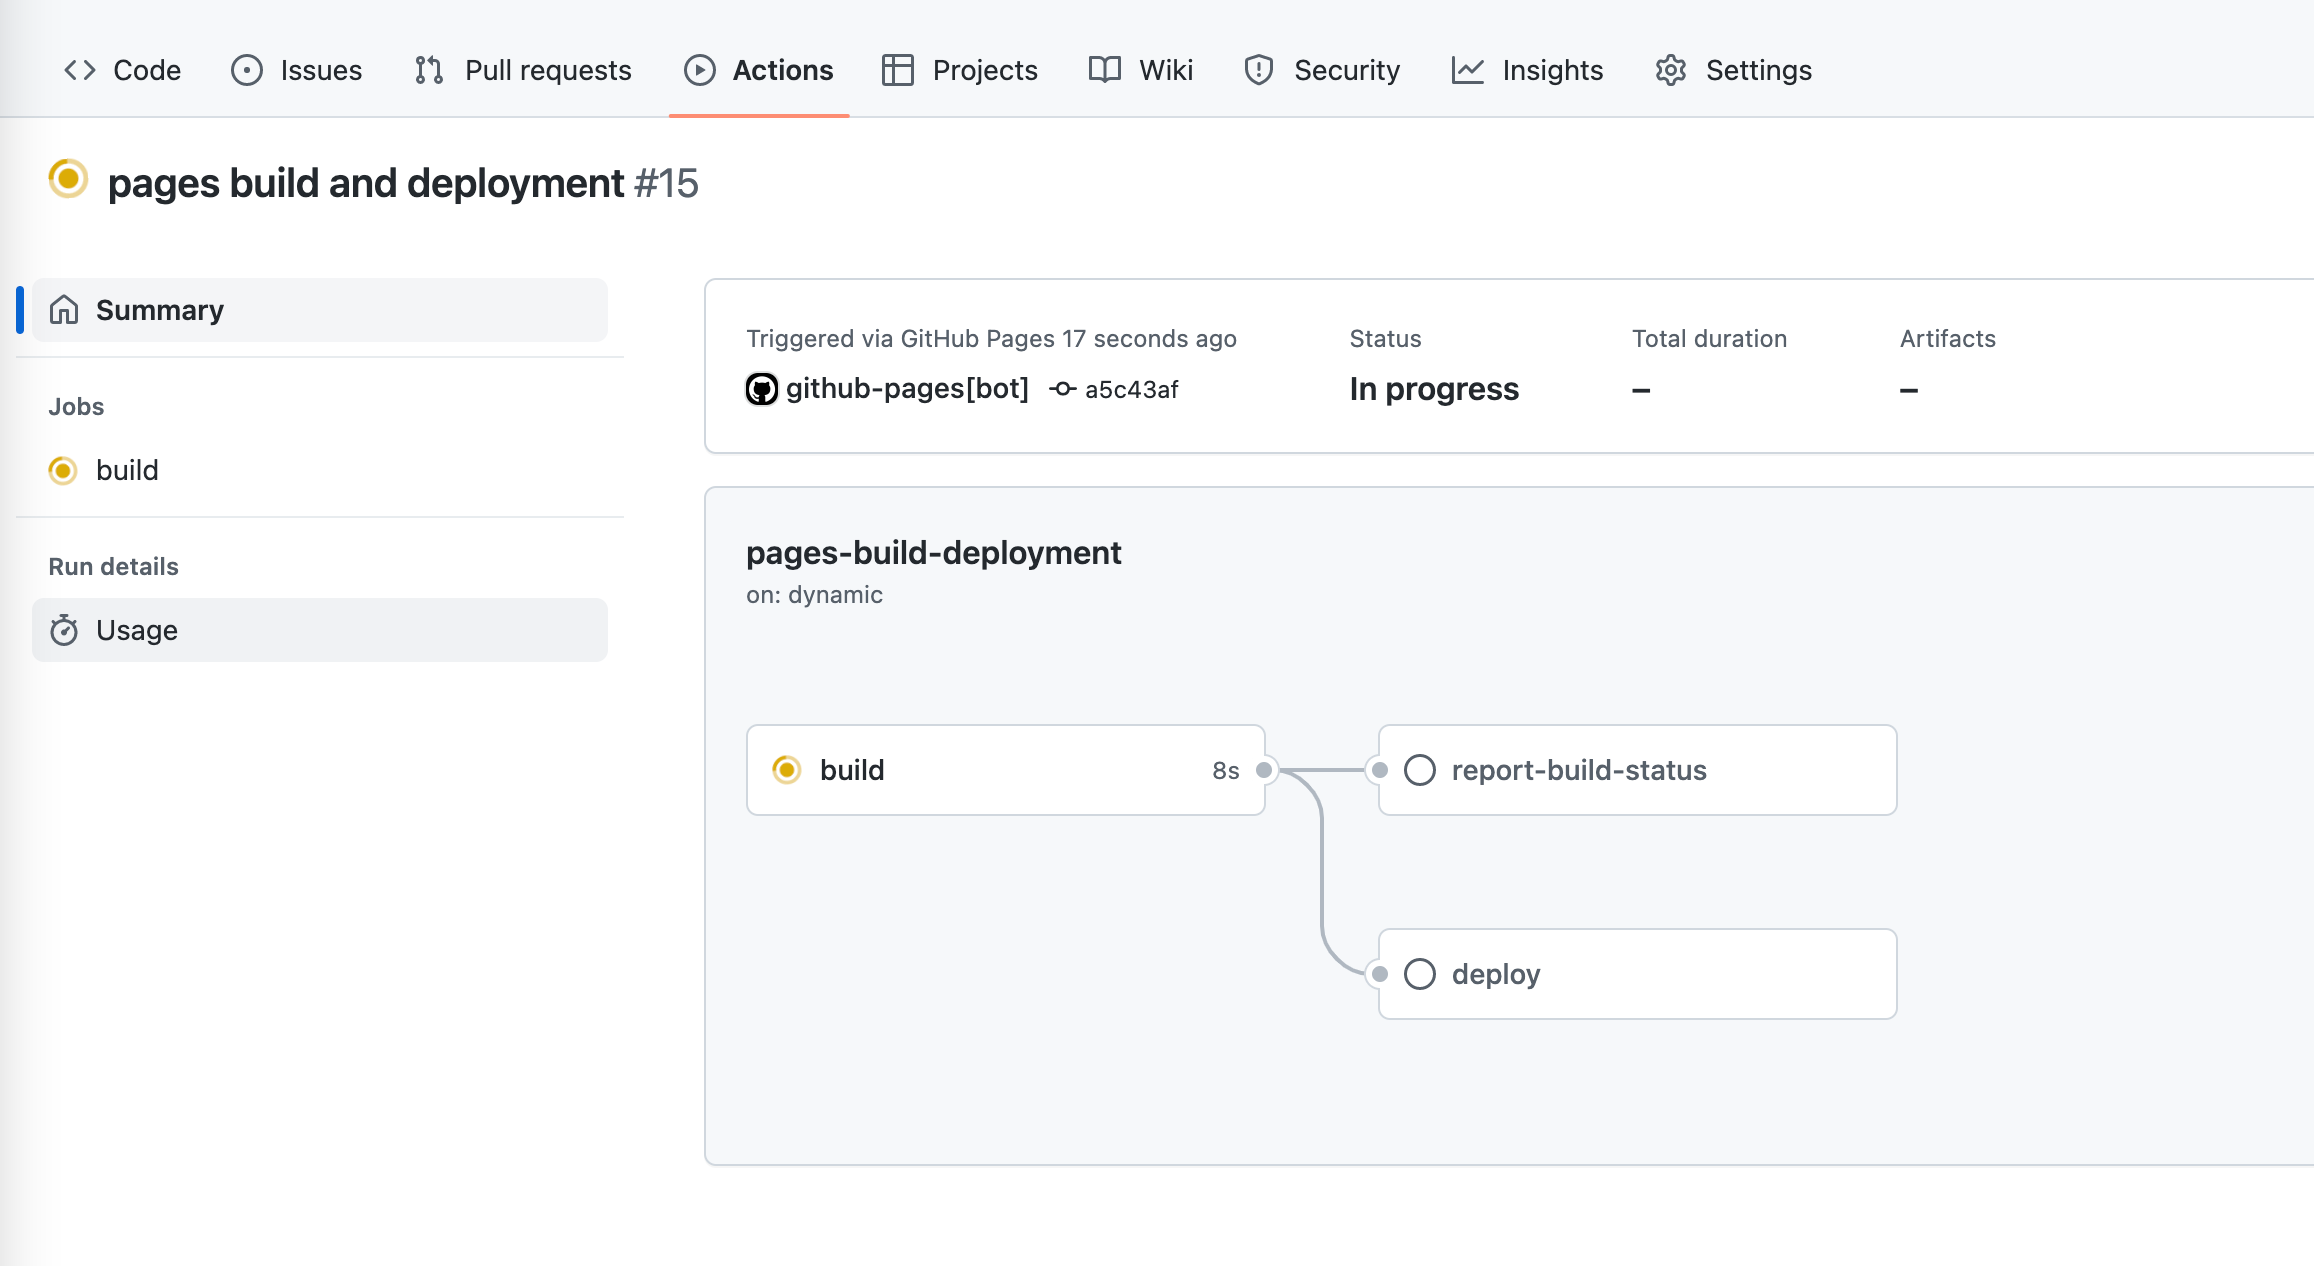Select the deploy job node

pyautogui.click(x=1637, y=974)
